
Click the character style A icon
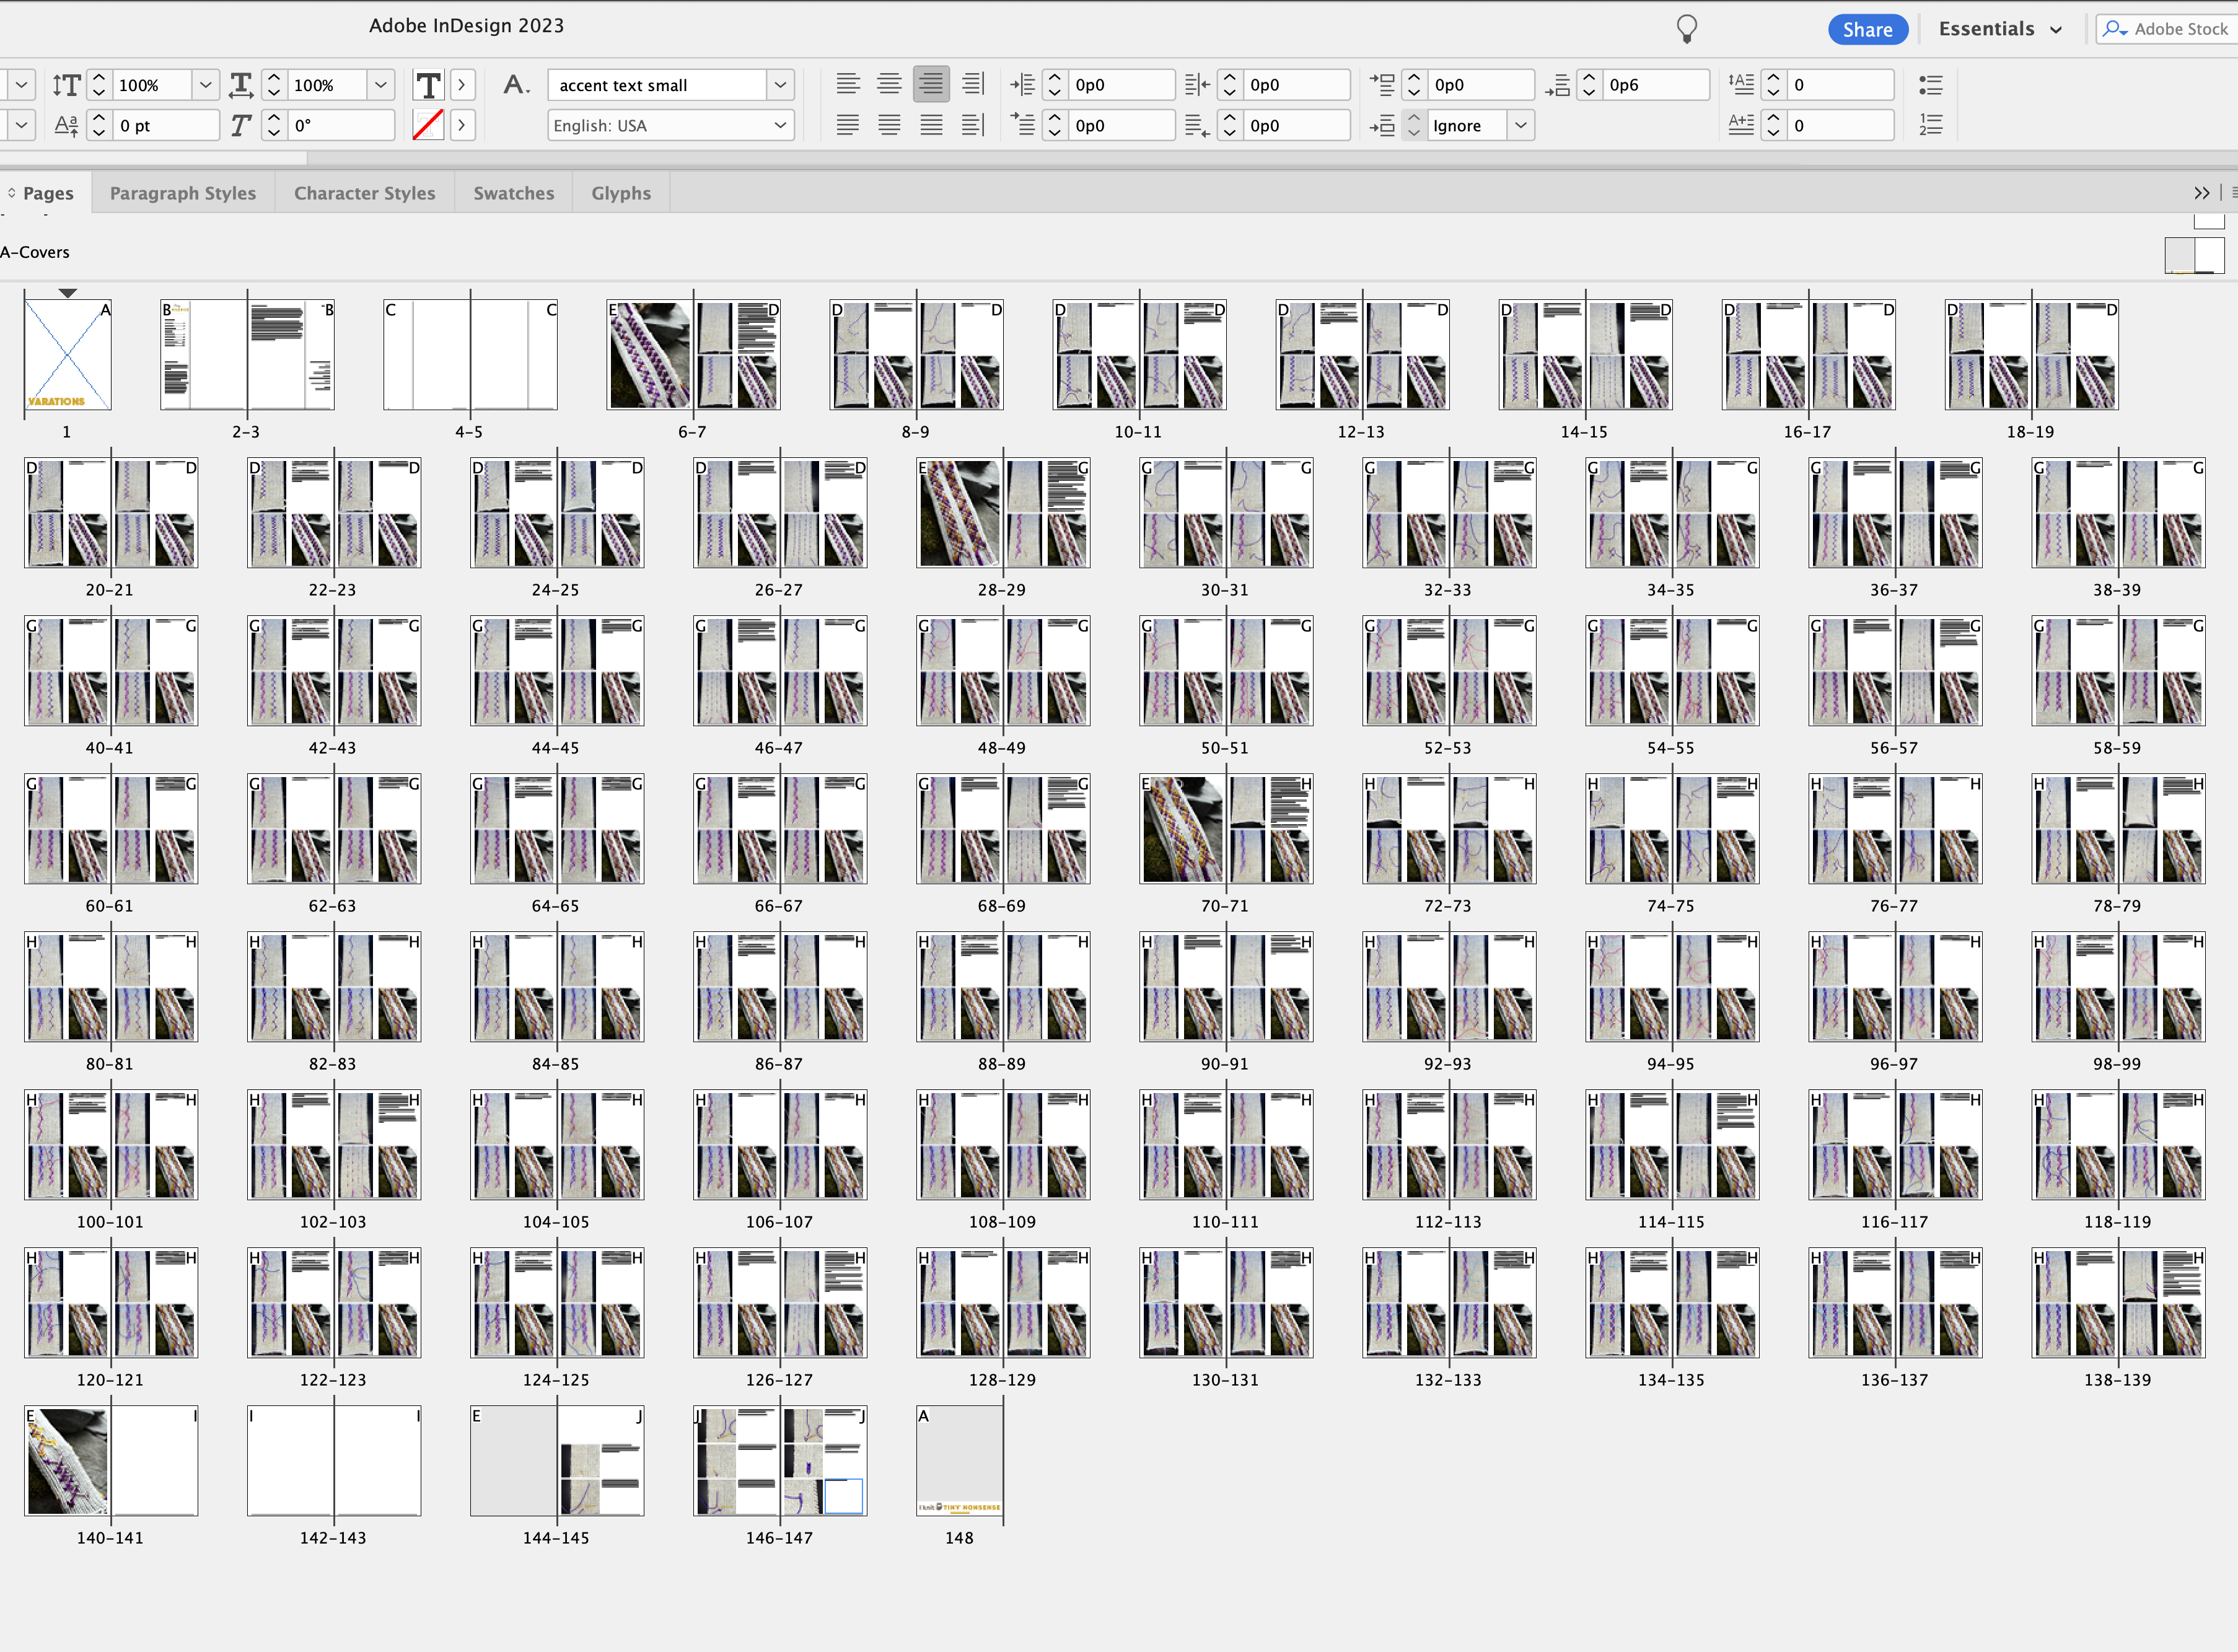(x=516, y=85)
